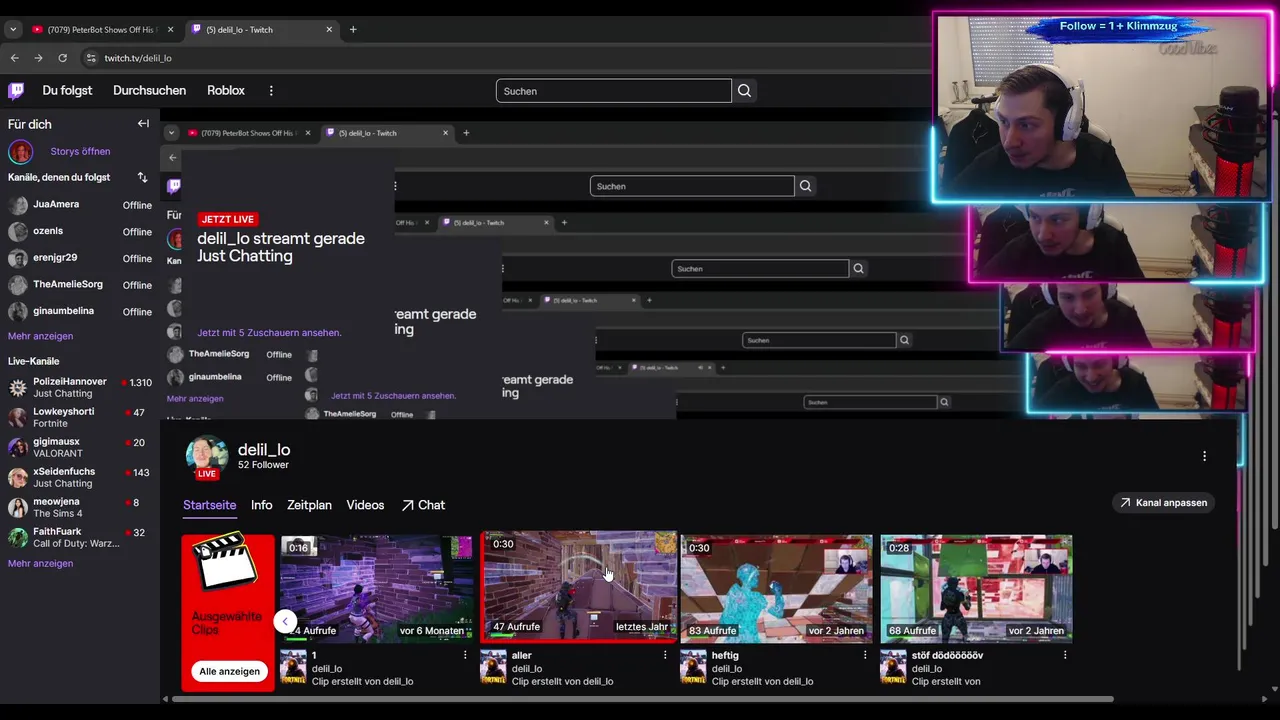Open the clip thumbnail titled "1"

click(x=378, y=588)
